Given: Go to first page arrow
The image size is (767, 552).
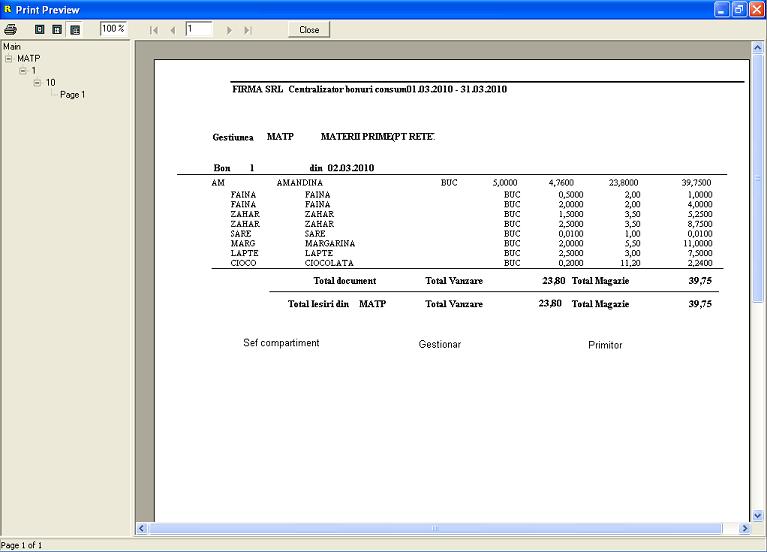Looking at the screenshot, I should tap(154, 30).
